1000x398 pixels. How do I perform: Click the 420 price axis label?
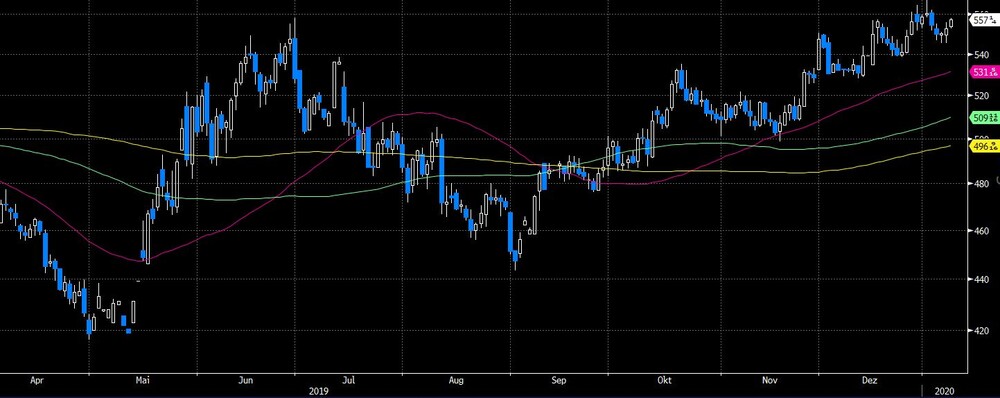click(981, 330)
